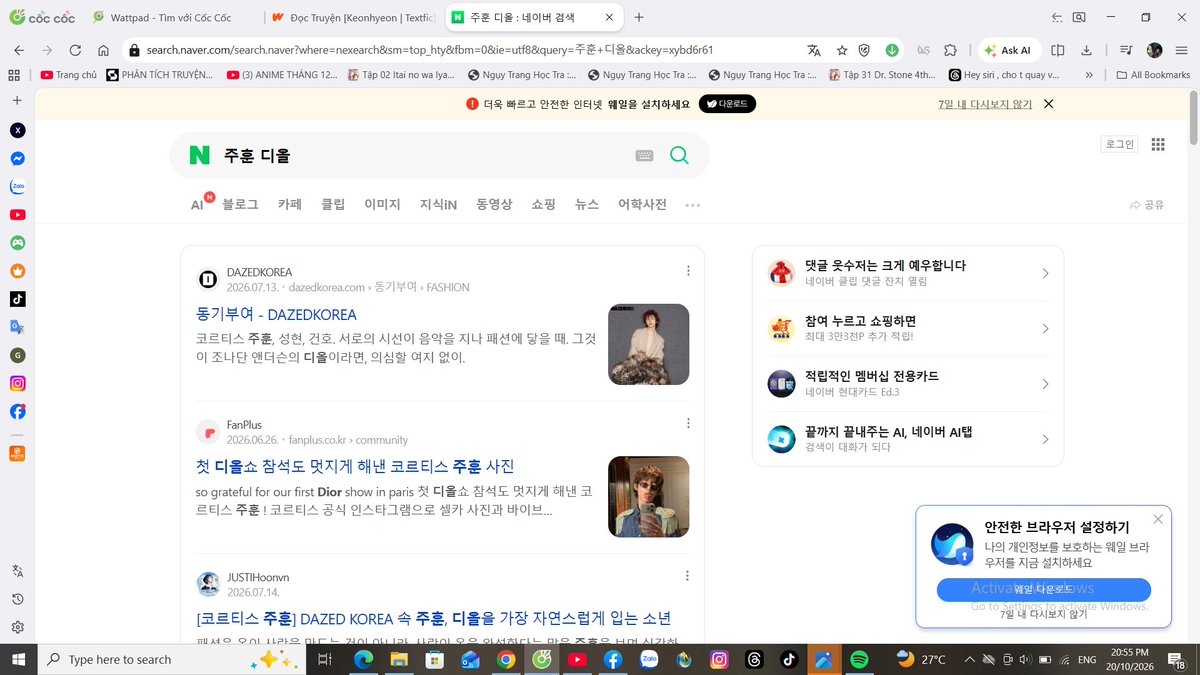The width and height of the screenshot is (1200, 675).
Task: Close the 안전한 브라우저 설정하기 popup
Action: 1158,519
